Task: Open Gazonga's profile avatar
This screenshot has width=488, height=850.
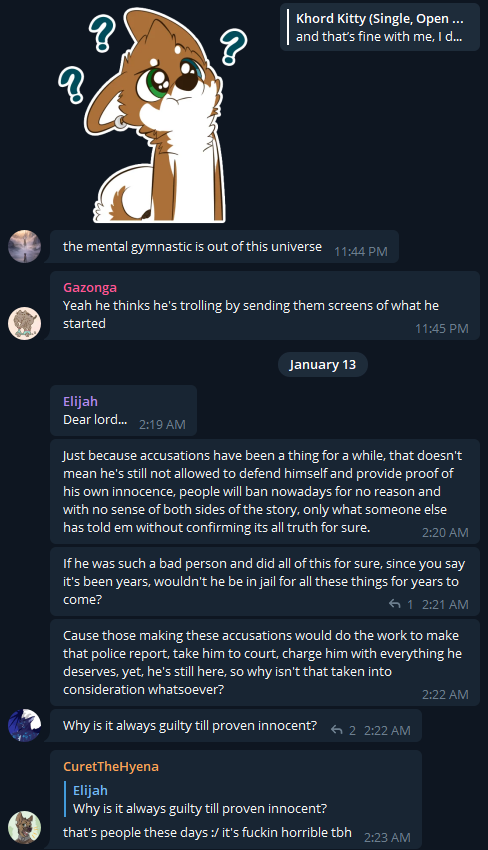Action: [24, 324]
